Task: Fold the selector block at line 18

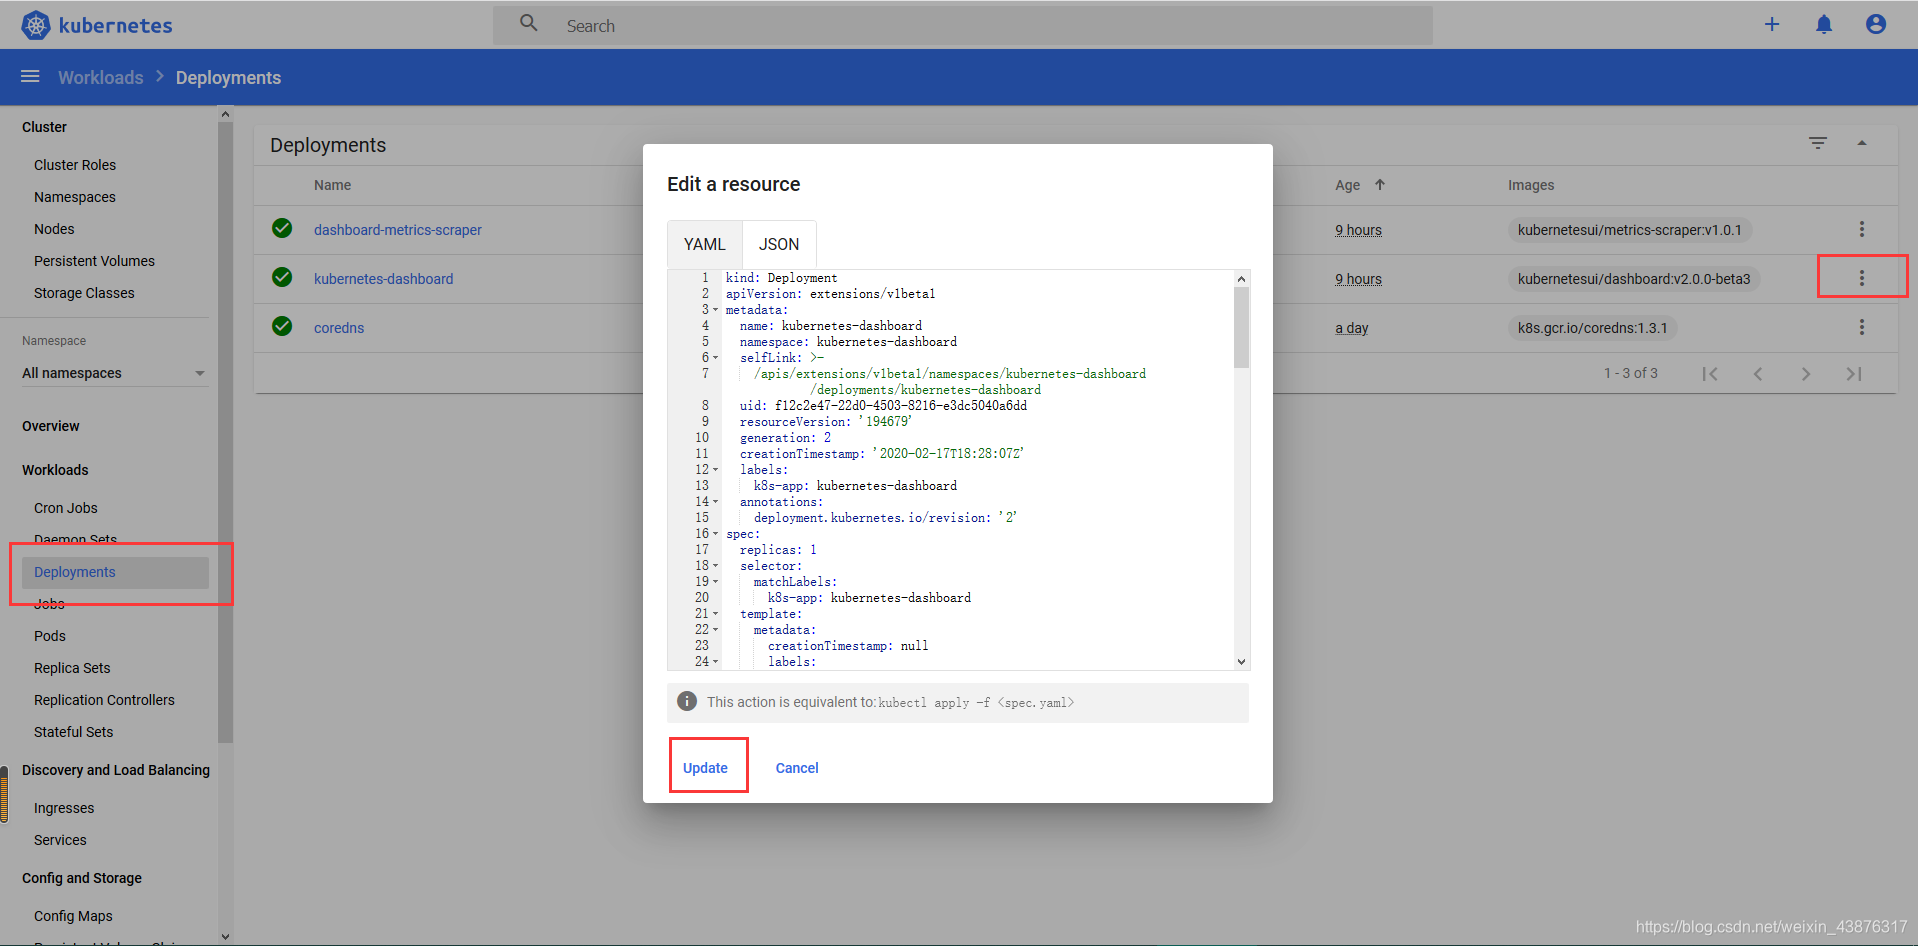Action: [715, 566]
